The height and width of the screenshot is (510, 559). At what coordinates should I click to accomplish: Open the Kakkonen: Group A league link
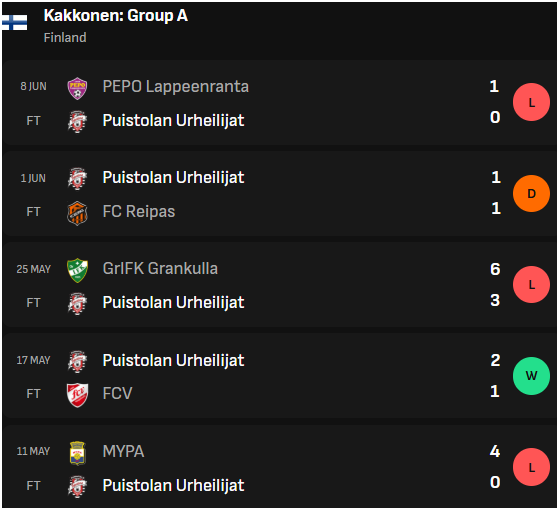116,16
